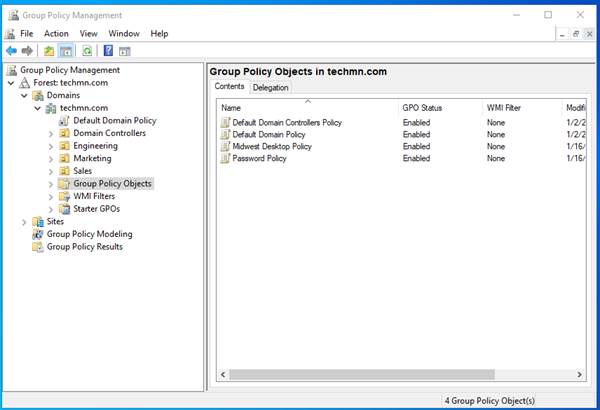
Task: Click the WMI Filters folder icon
Action: tap(64, 196)
